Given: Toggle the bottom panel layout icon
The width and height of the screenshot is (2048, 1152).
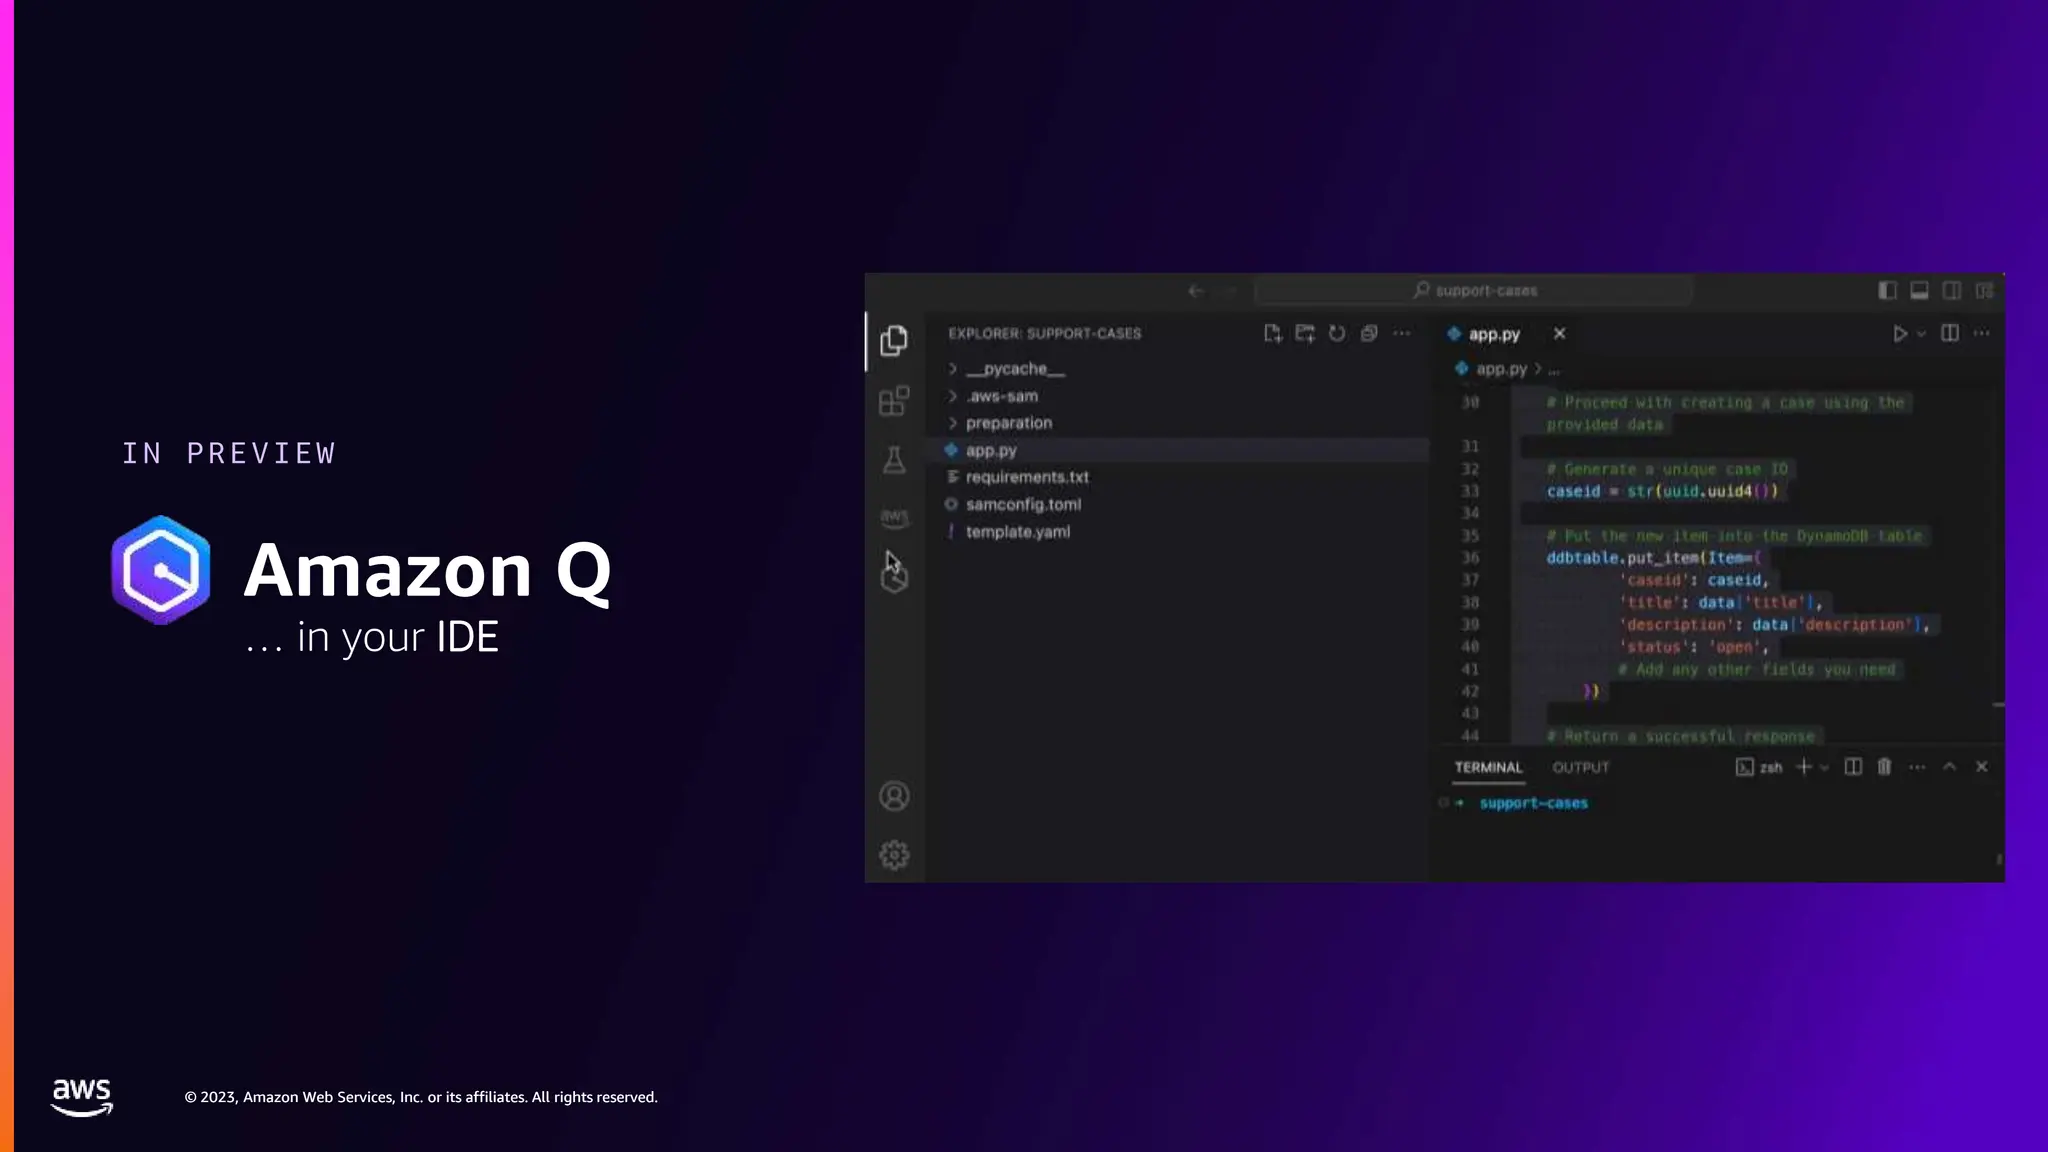Looking at the screenshot, I should 1919,291.
